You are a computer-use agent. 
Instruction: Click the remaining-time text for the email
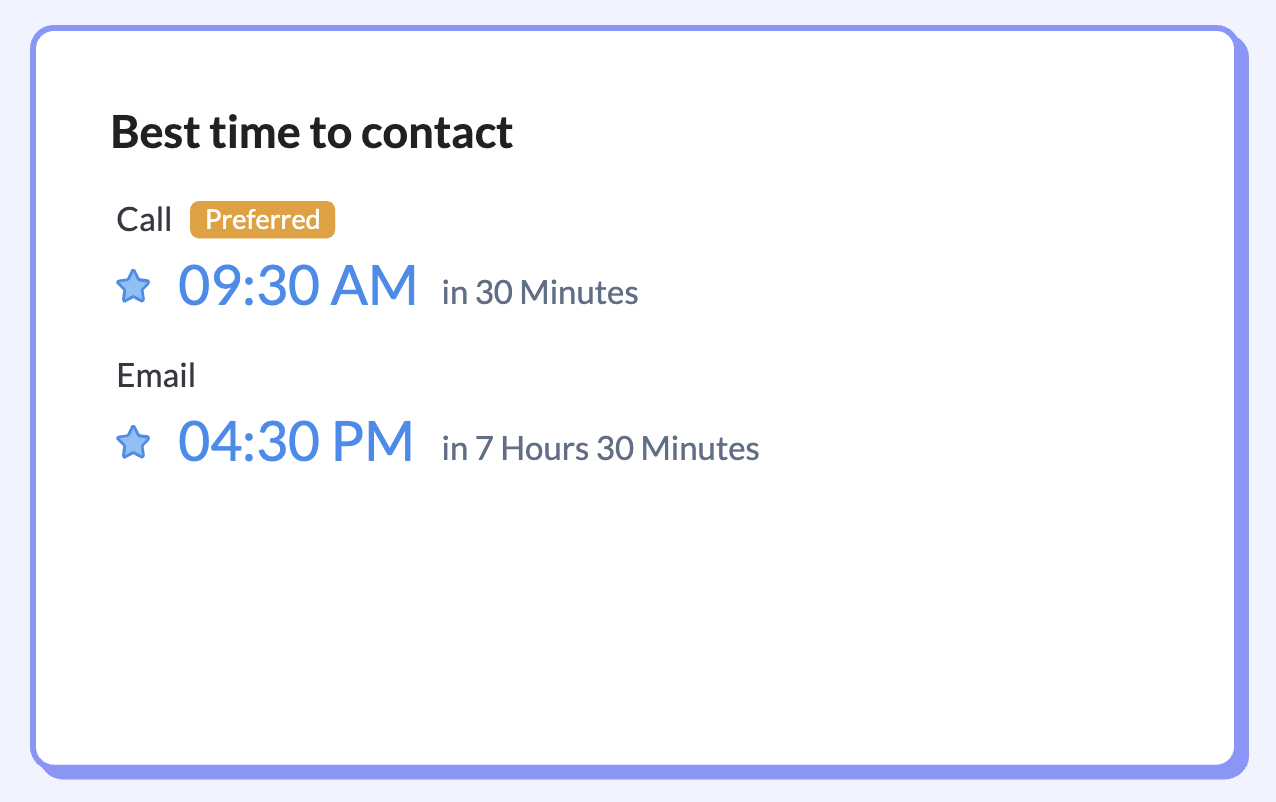pyautogui.click(x=600, y=448)
